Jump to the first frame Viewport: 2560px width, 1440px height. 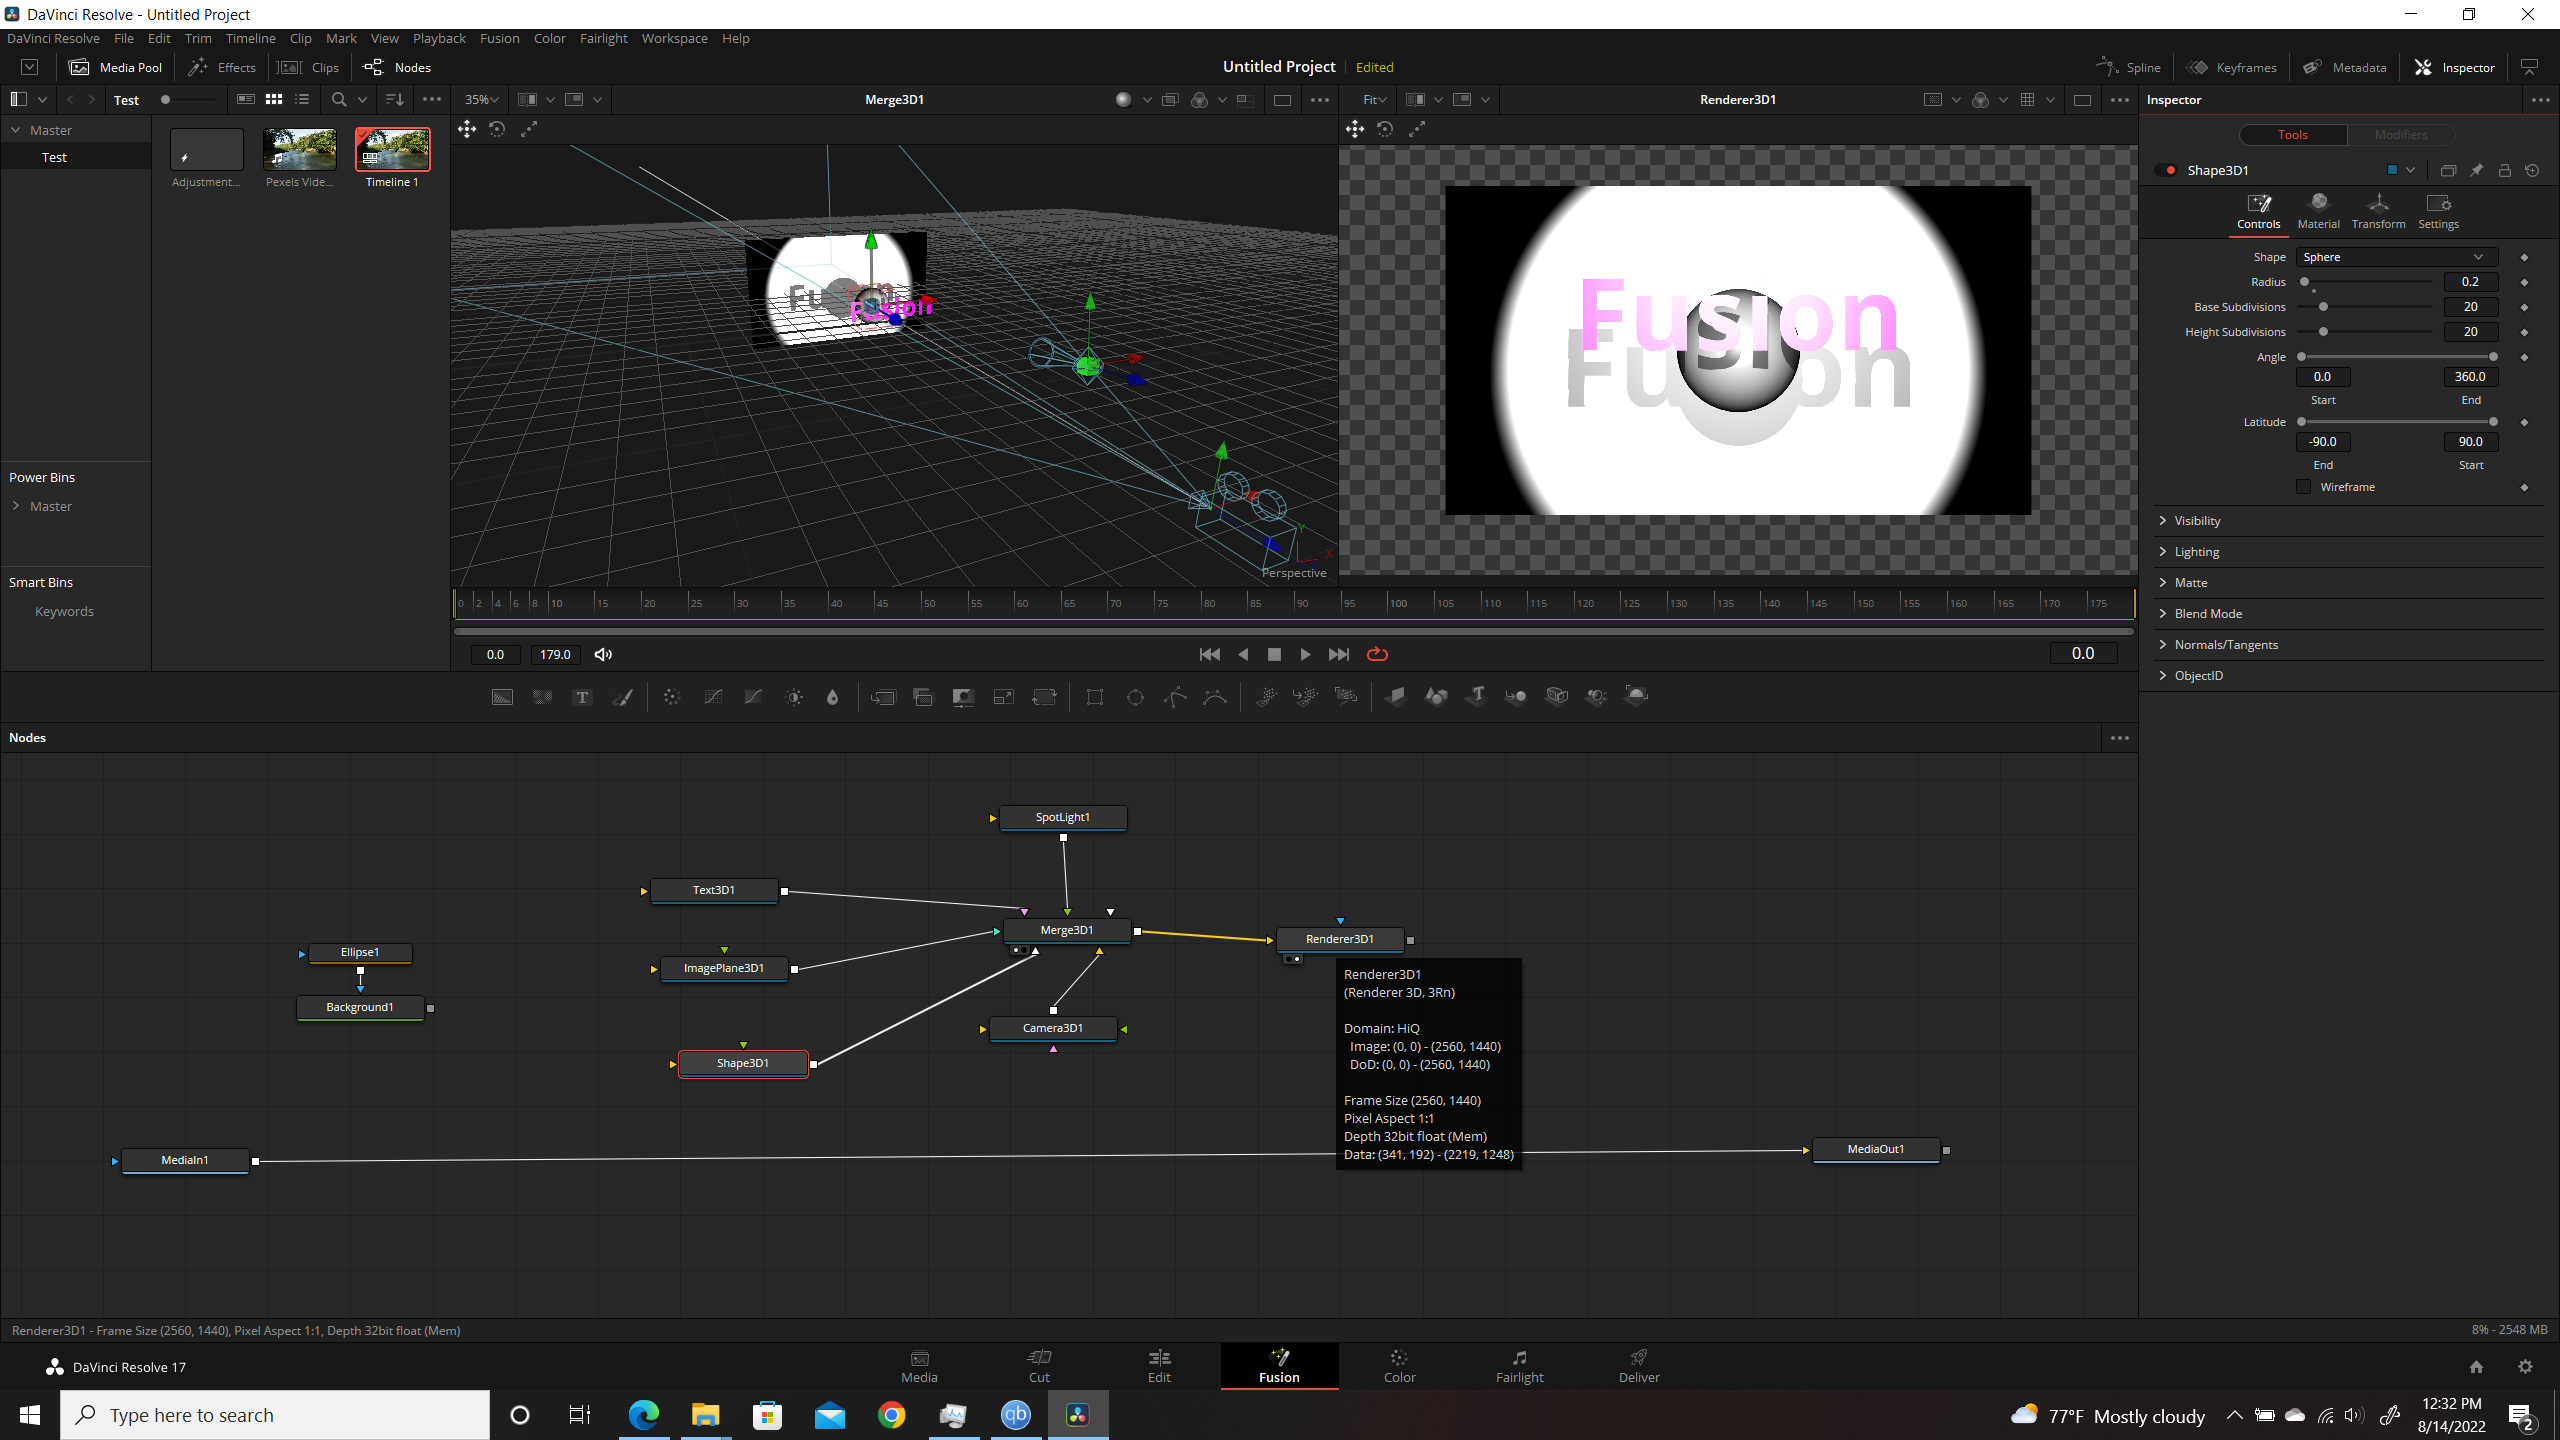(1209, 654)
